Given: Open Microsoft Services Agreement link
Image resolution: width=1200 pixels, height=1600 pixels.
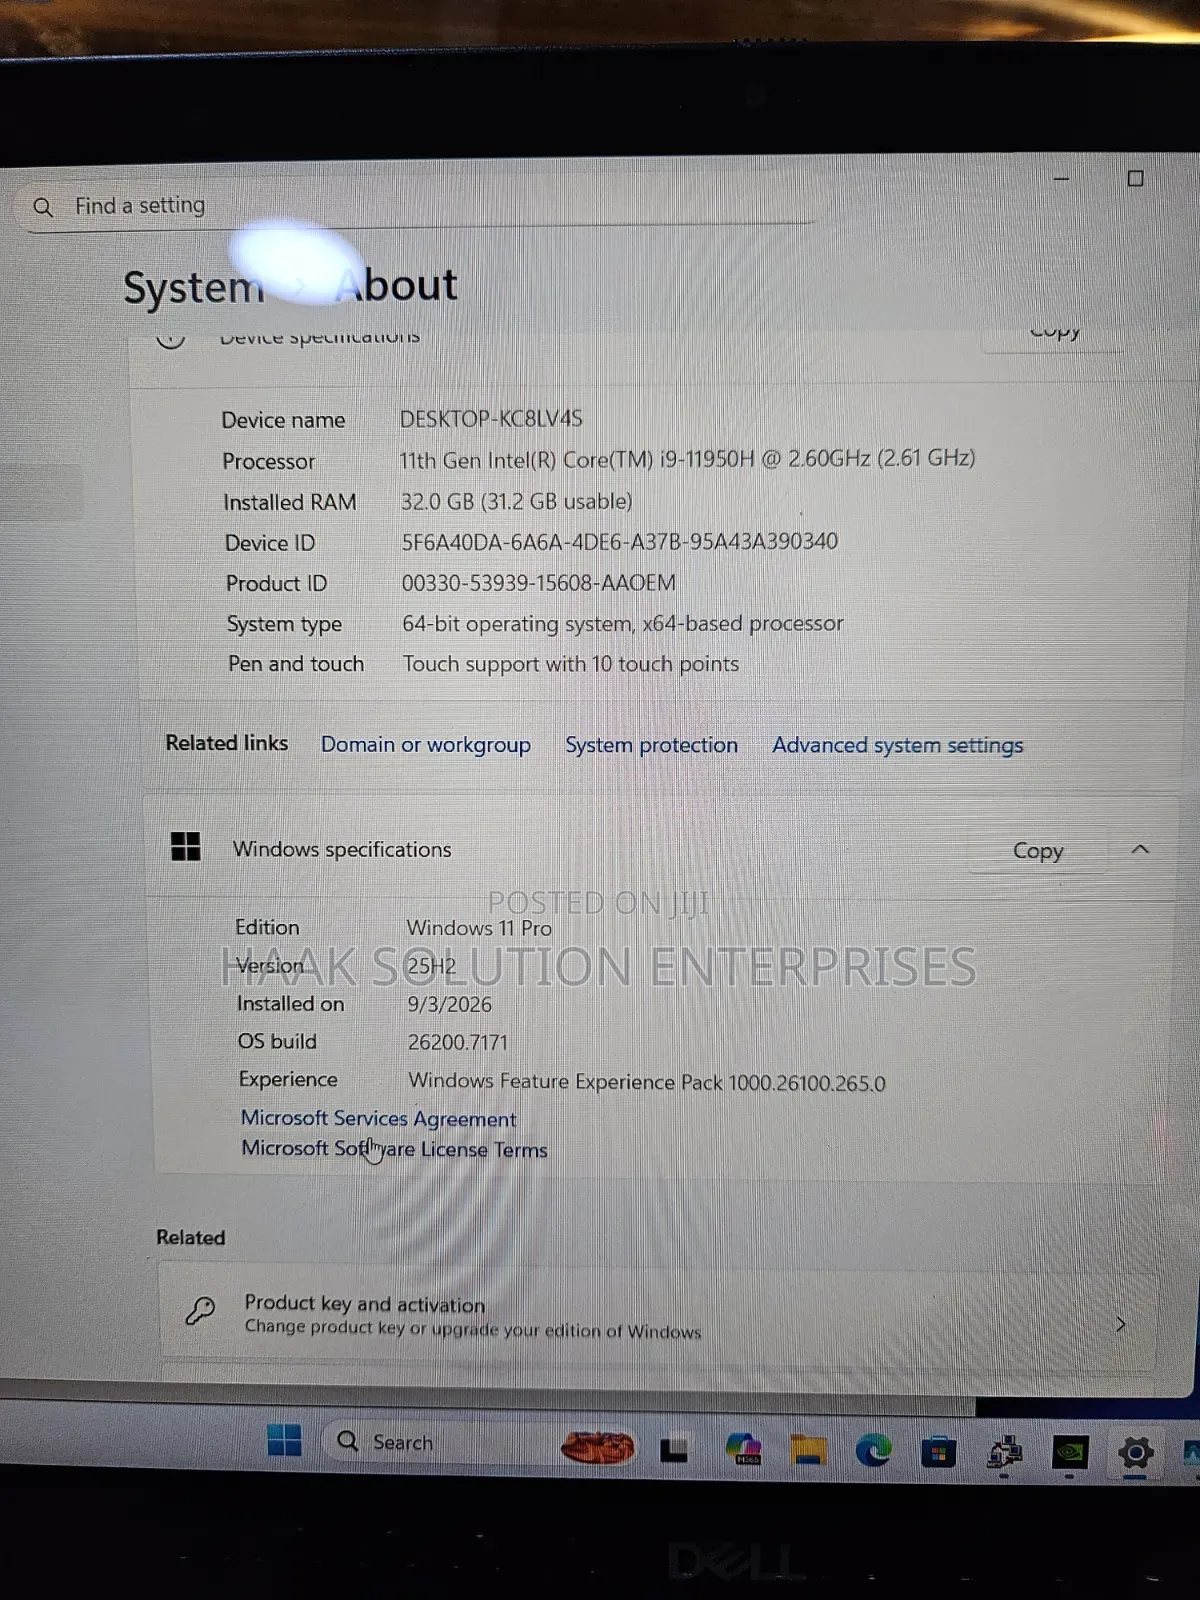Looking at the screenshot, I should pyautogui.click(x=379, y=1118).
